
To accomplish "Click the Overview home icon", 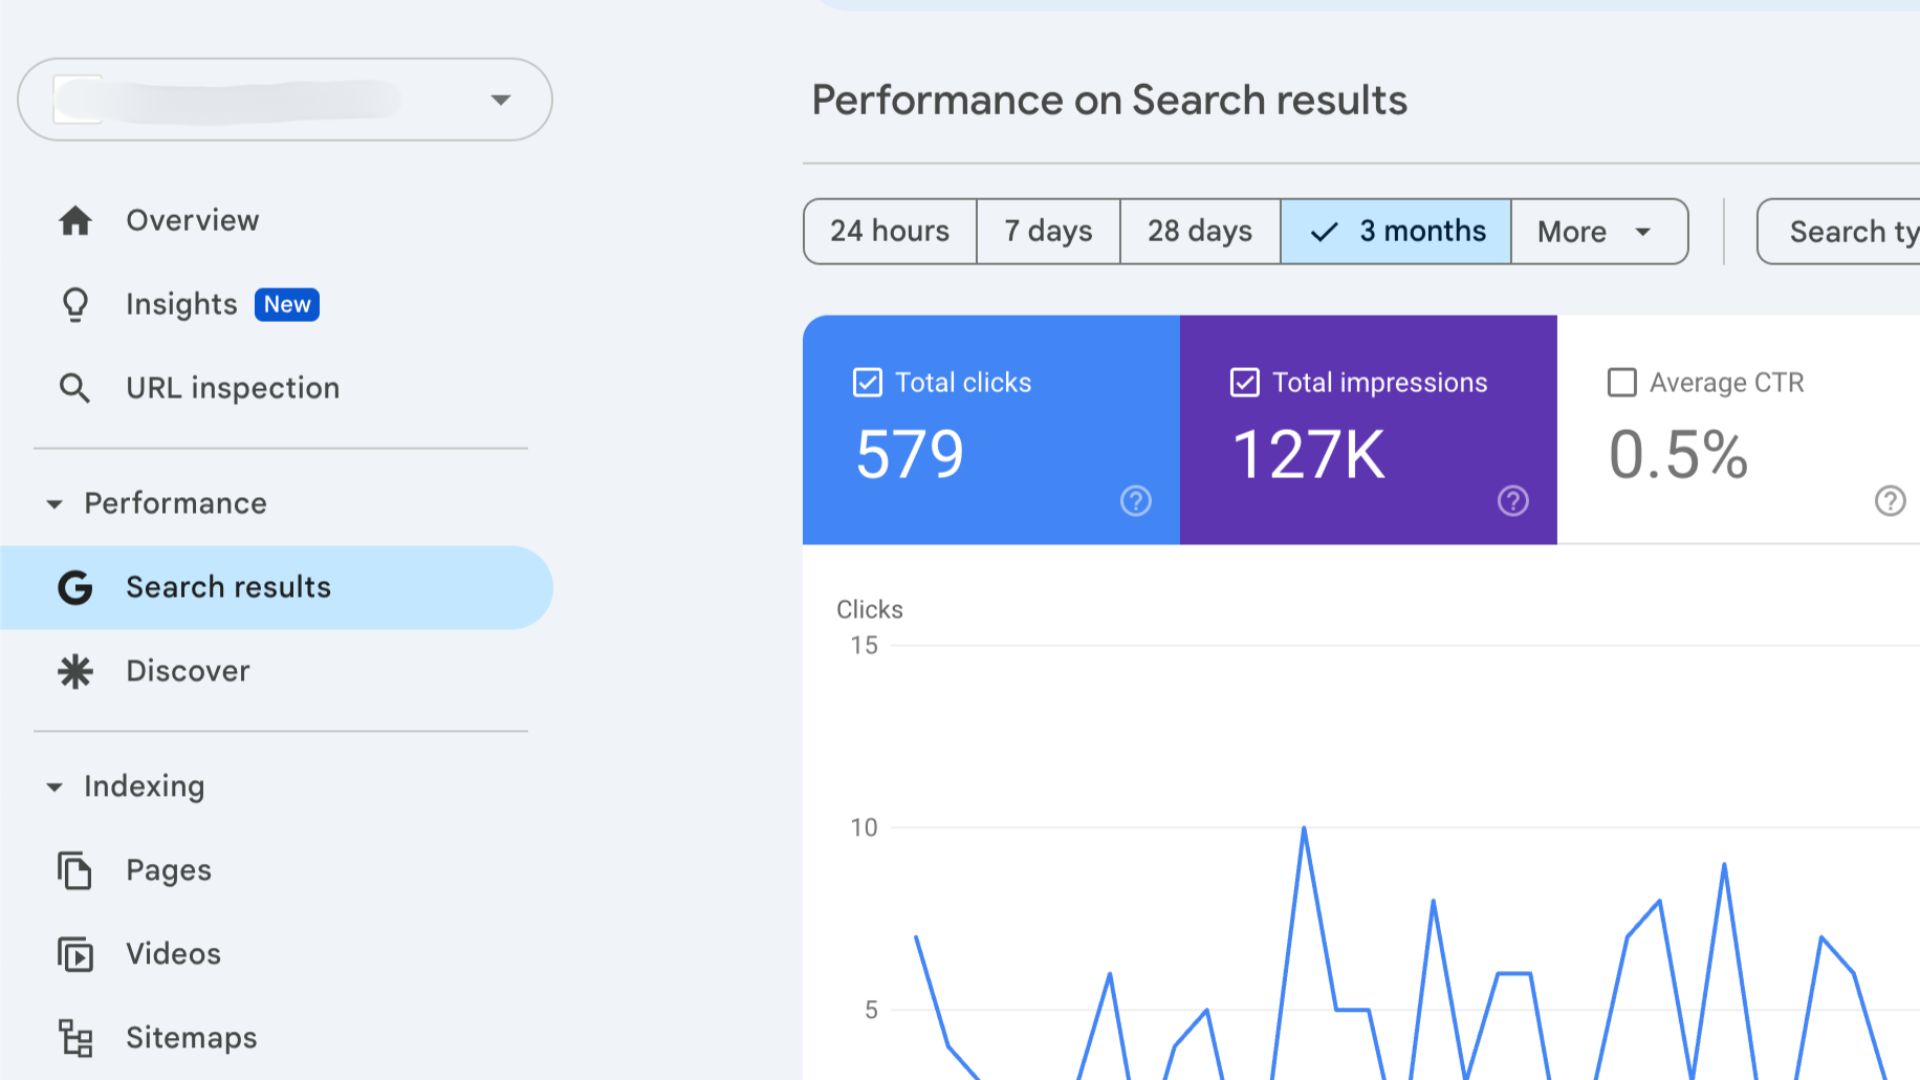I will pos(75,220).
